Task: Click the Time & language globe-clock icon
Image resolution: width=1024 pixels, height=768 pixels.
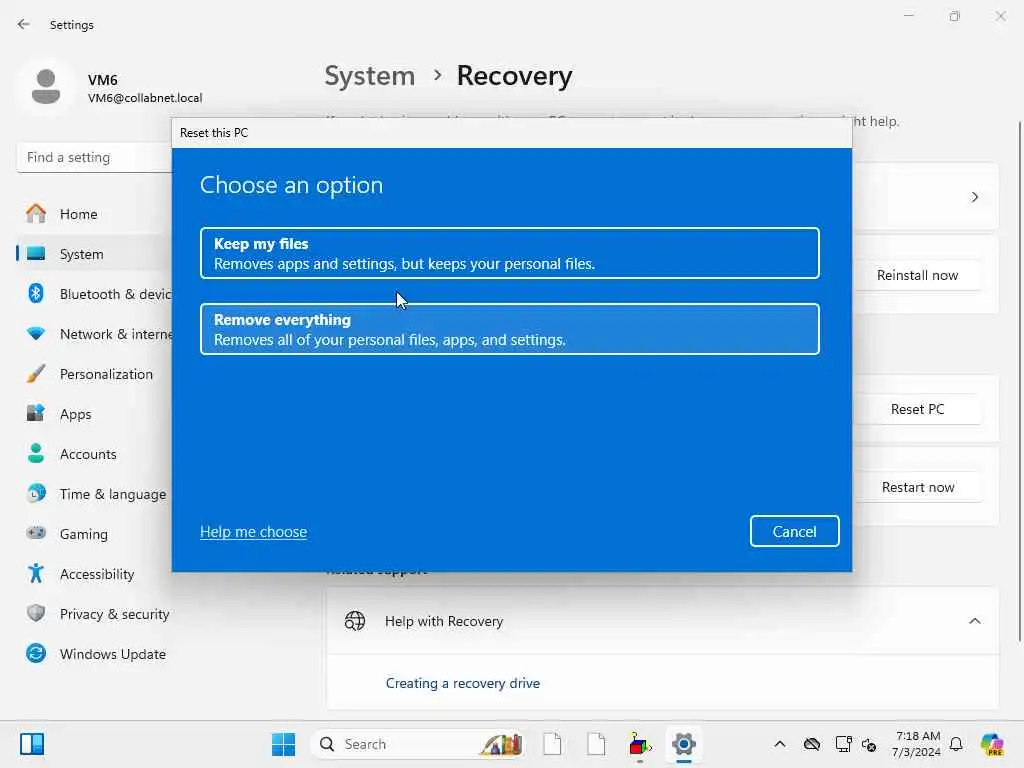Action: [36, 493]
